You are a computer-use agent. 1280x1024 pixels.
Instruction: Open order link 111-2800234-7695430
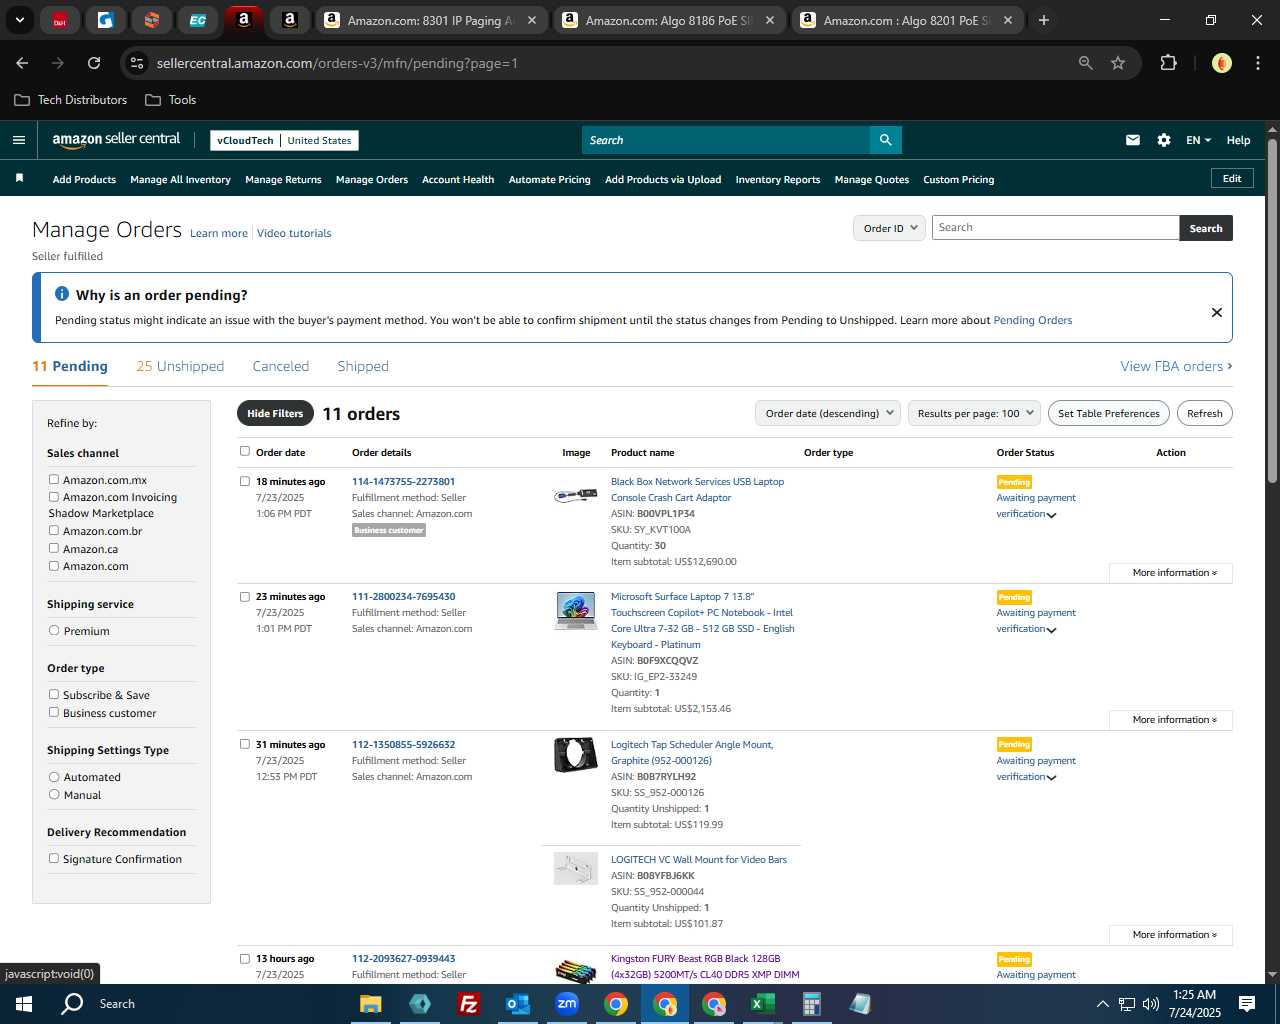coord(404,596)
